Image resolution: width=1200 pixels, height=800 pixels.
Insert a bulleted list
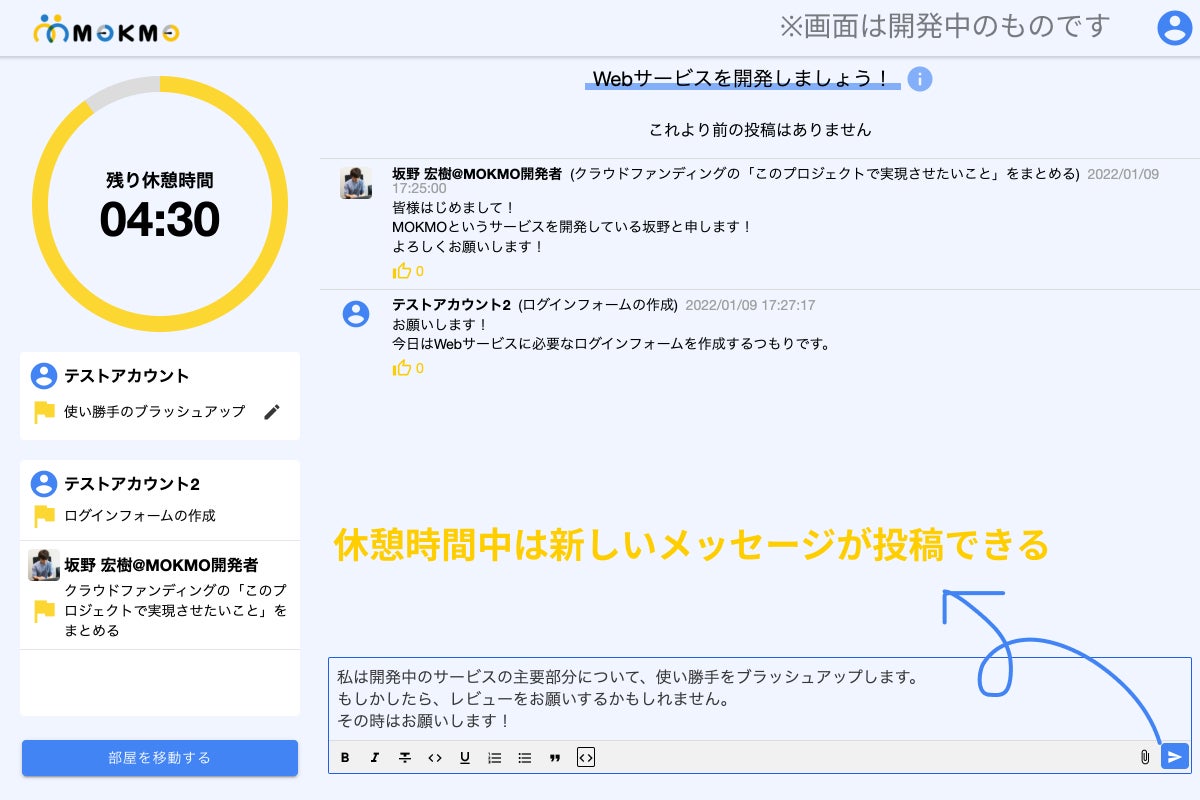pos(525,758)
